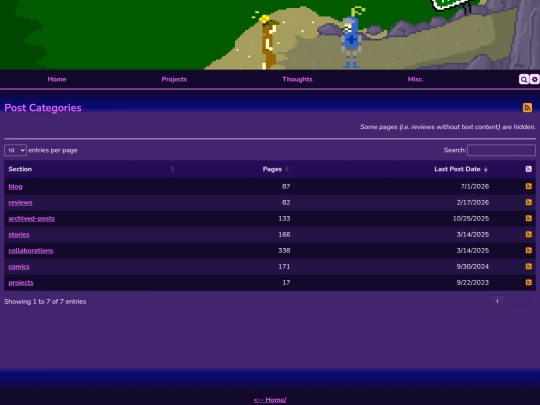Click the '171' pages cell
The height and width of the screenshot is (405, 540).
coord(284,267)
